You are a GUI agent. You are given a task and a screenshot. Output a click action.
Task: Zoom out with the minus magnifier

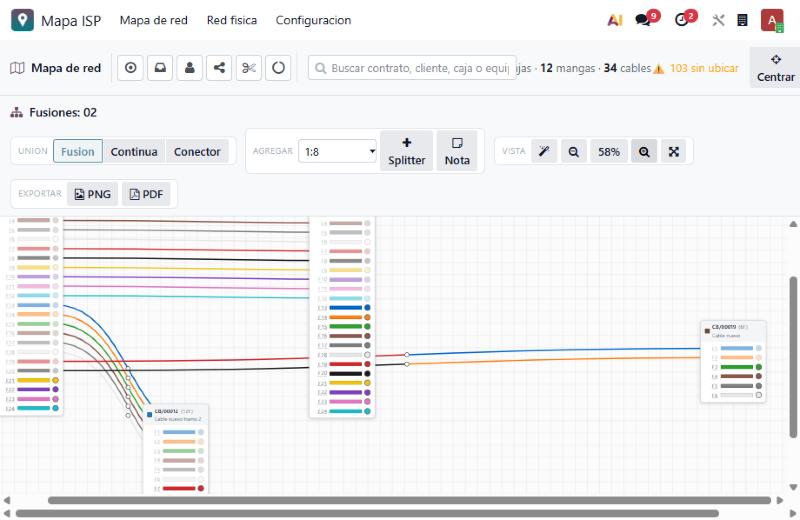pos(573,152)
